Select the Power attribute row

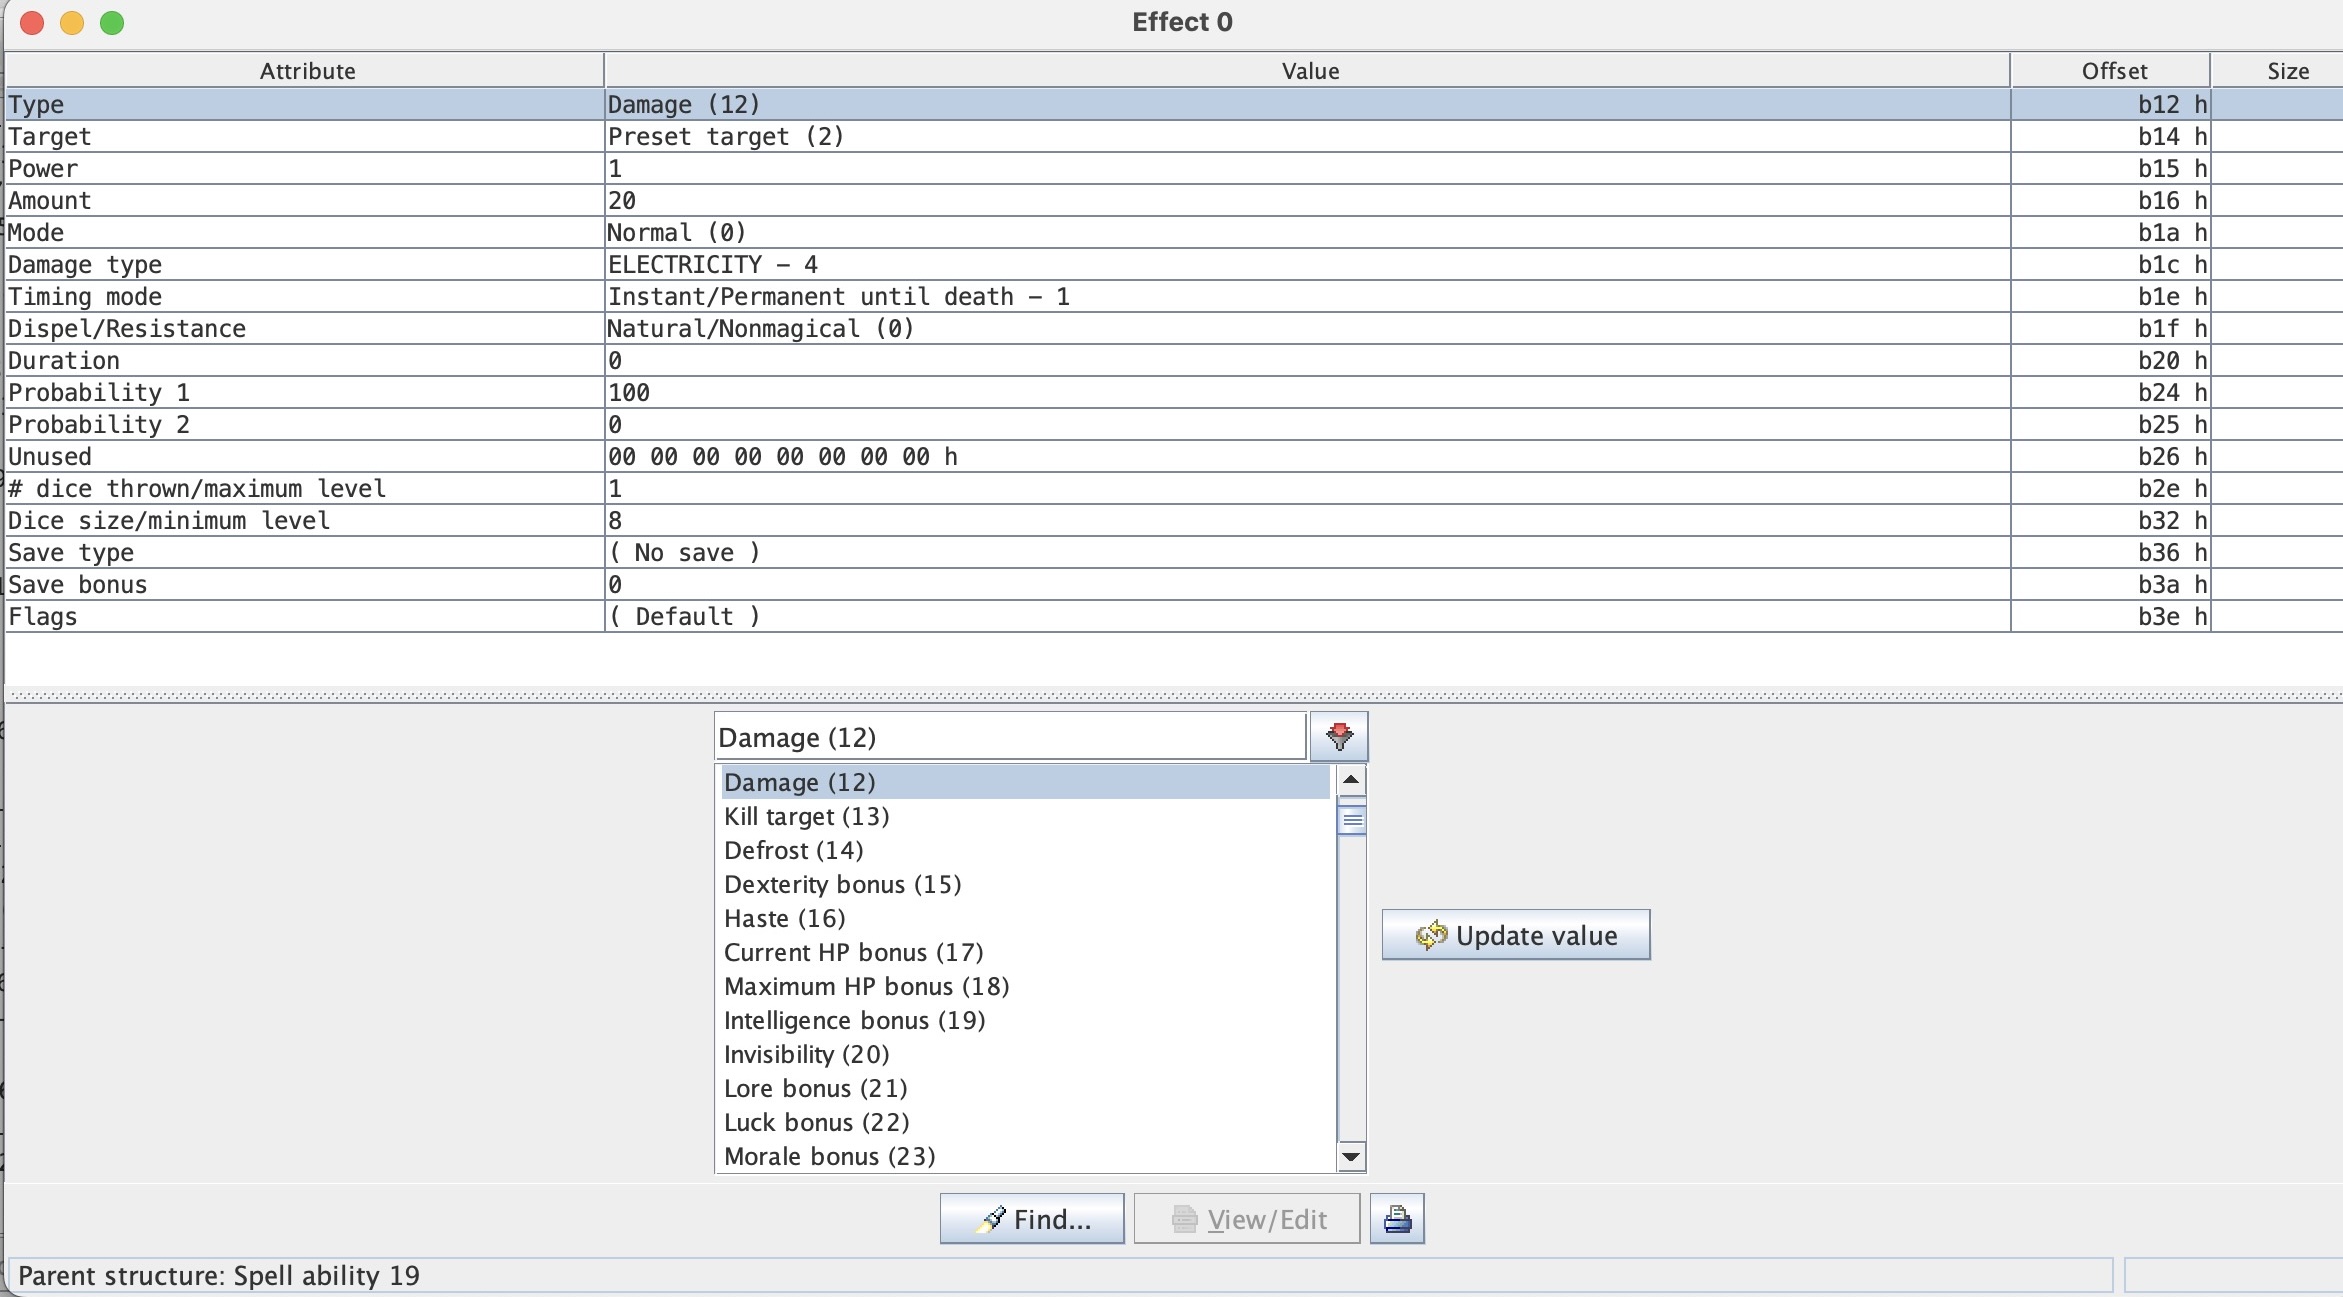[x=1174, y=168]
